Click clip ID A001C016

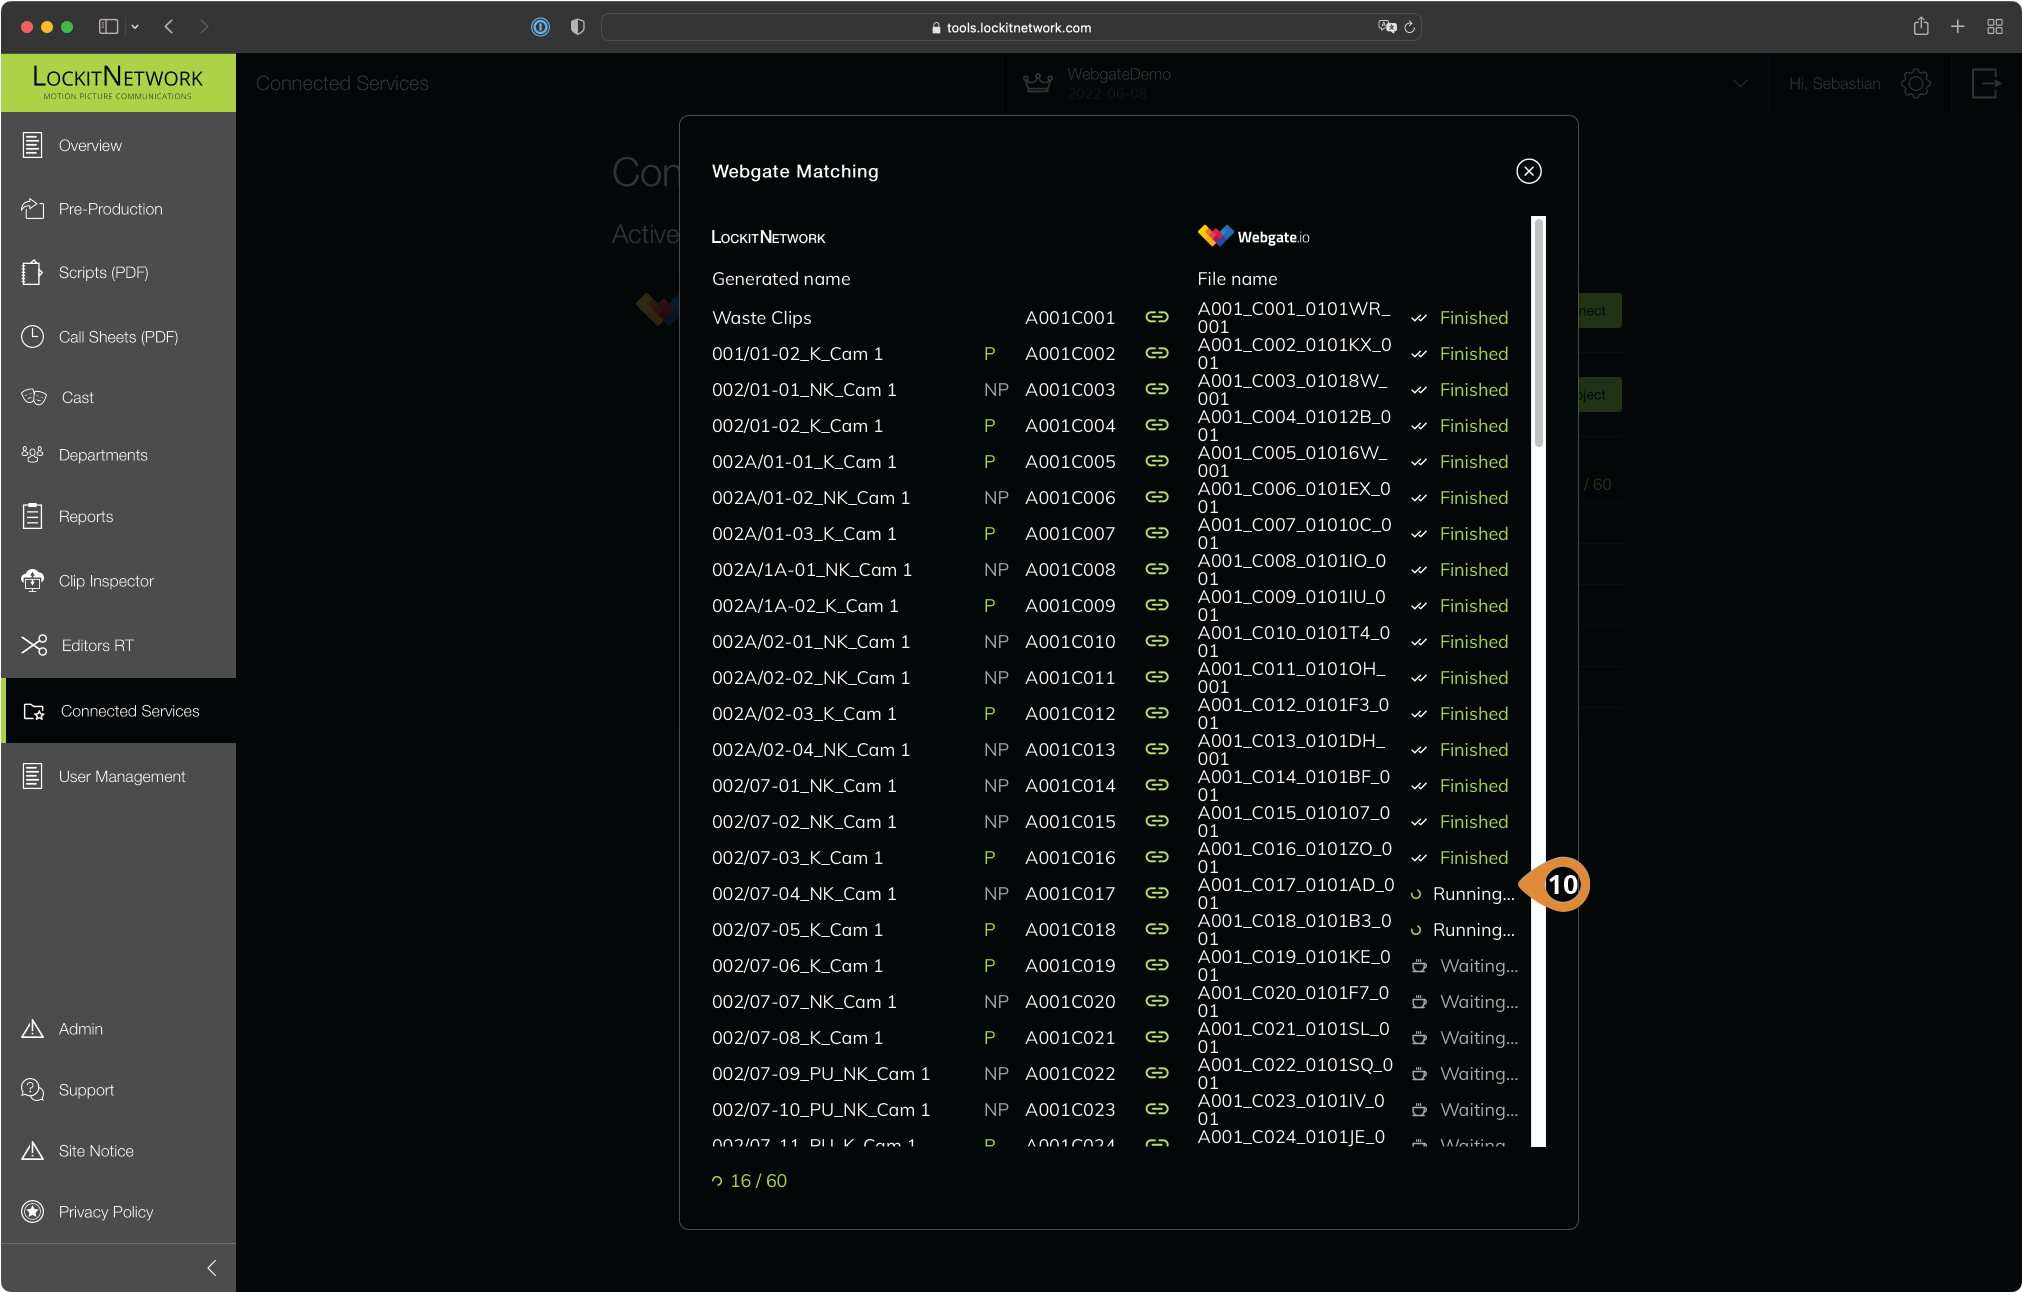pos(1069,857)
